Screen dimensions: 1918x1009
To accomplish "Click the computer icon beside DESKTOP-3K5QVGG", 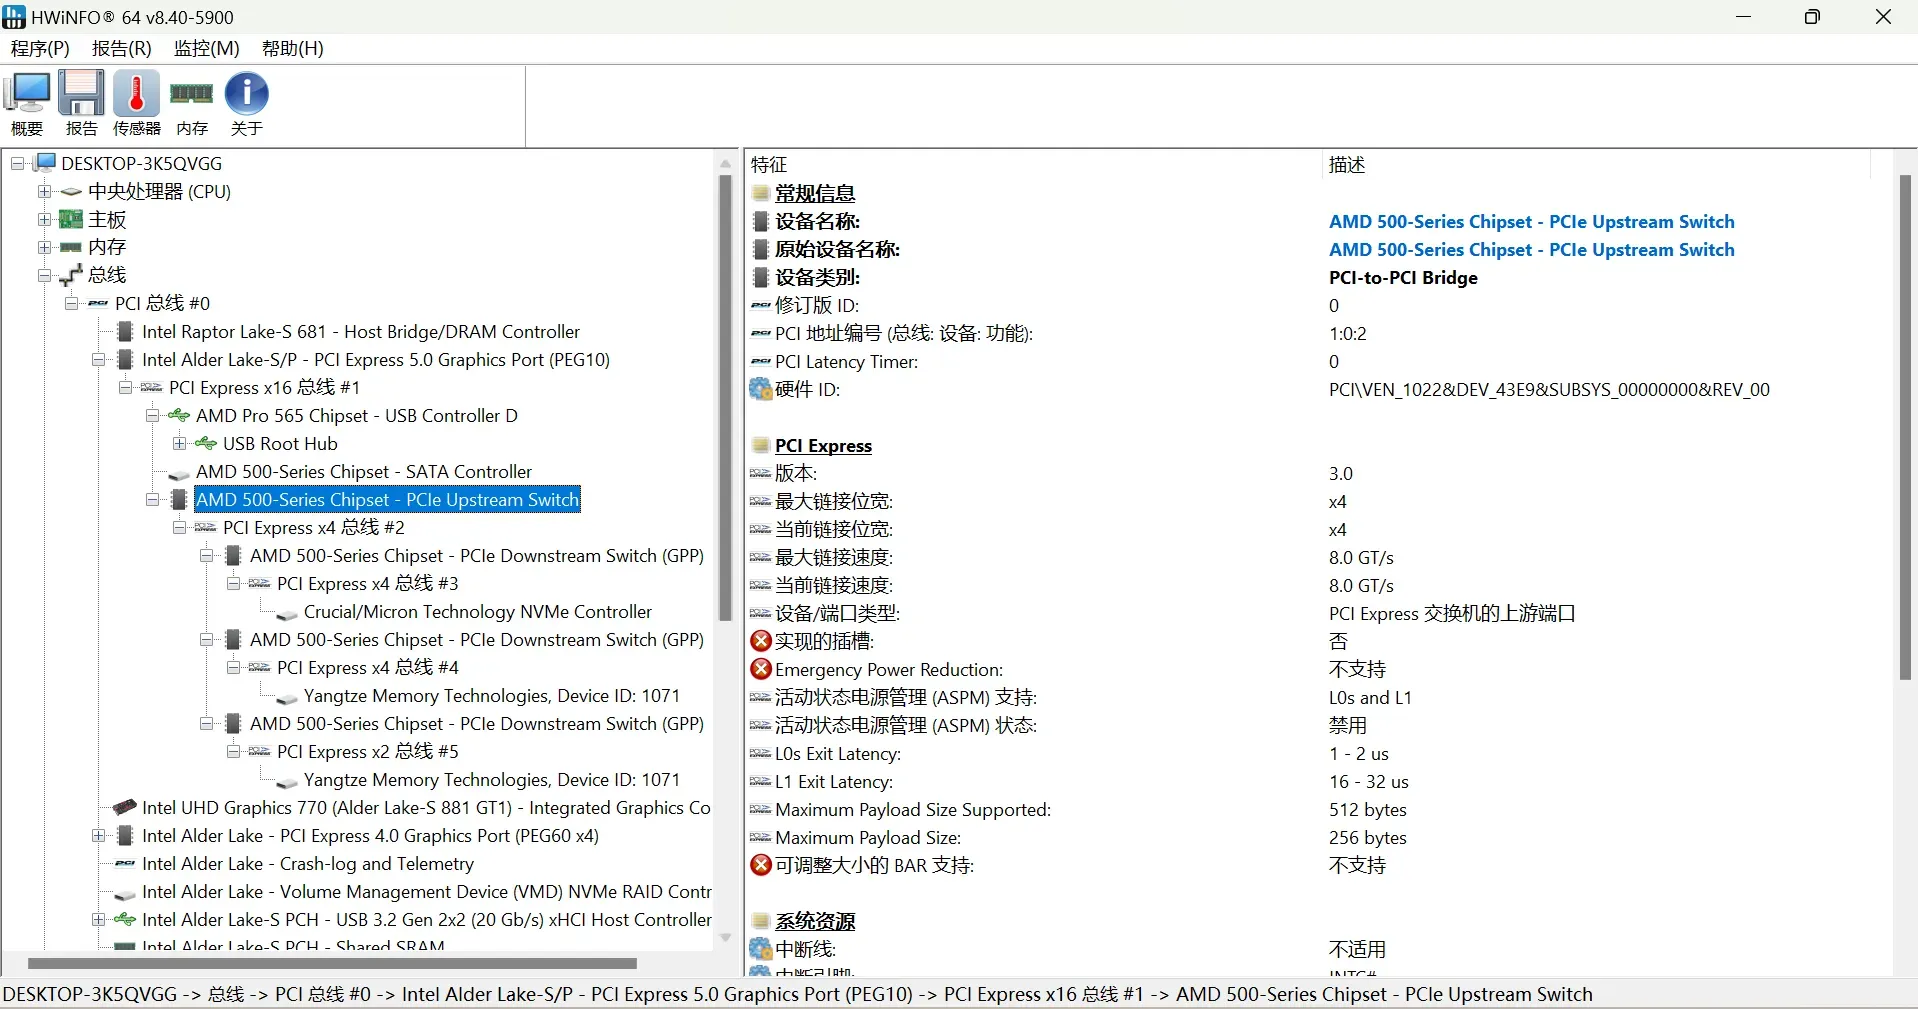I will (x=45, y=163).
